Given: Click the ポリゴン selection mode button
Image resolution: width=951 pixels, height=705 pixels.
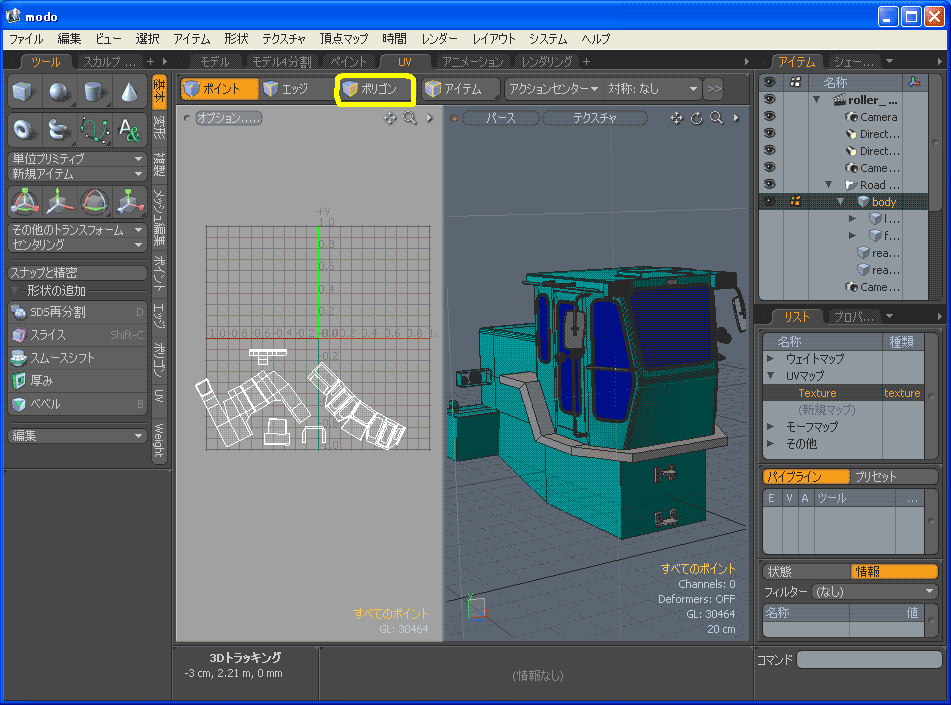Looking at the screenshot, I should [x=375, y=89].
